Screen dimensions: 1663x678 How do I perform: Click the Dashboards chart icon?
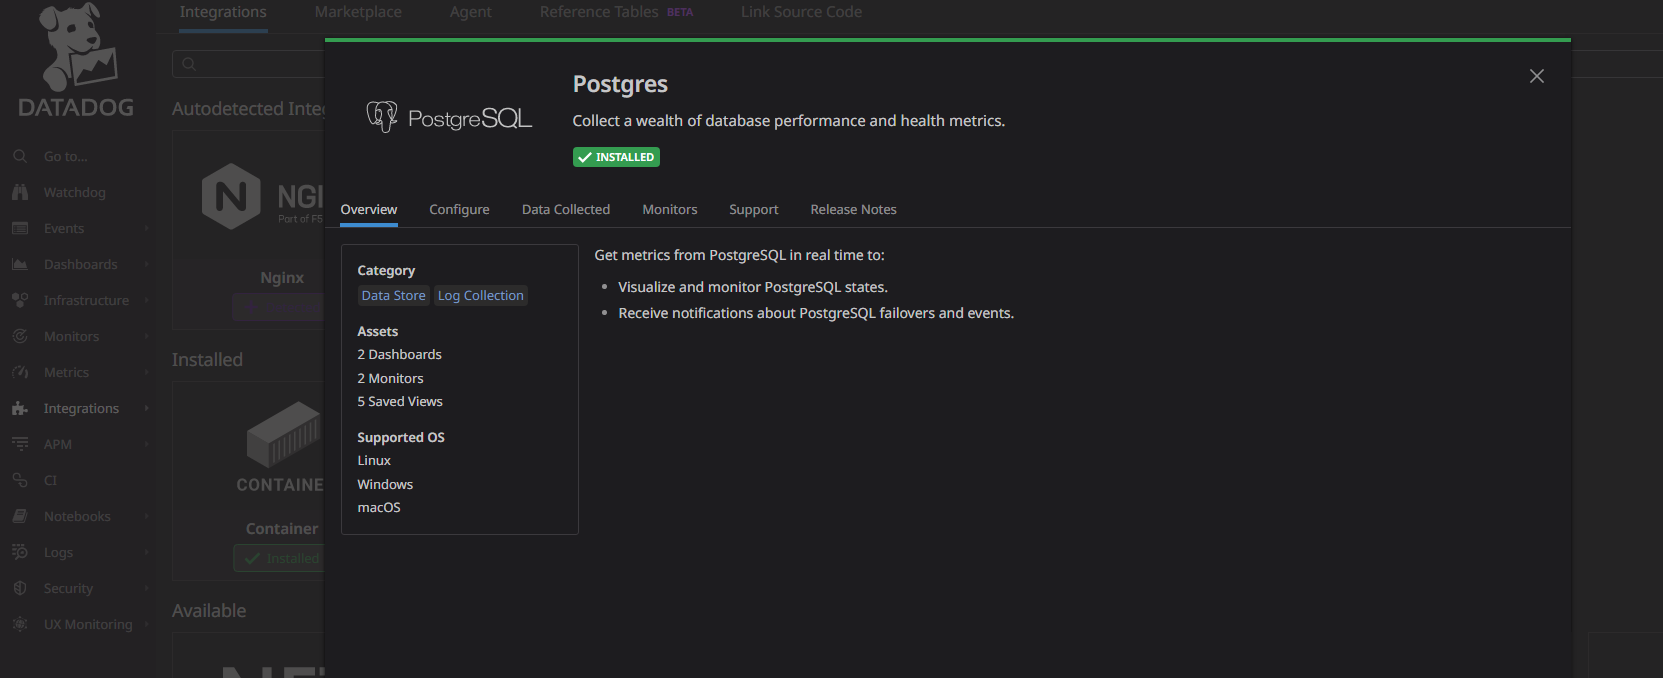click(20, 264)
